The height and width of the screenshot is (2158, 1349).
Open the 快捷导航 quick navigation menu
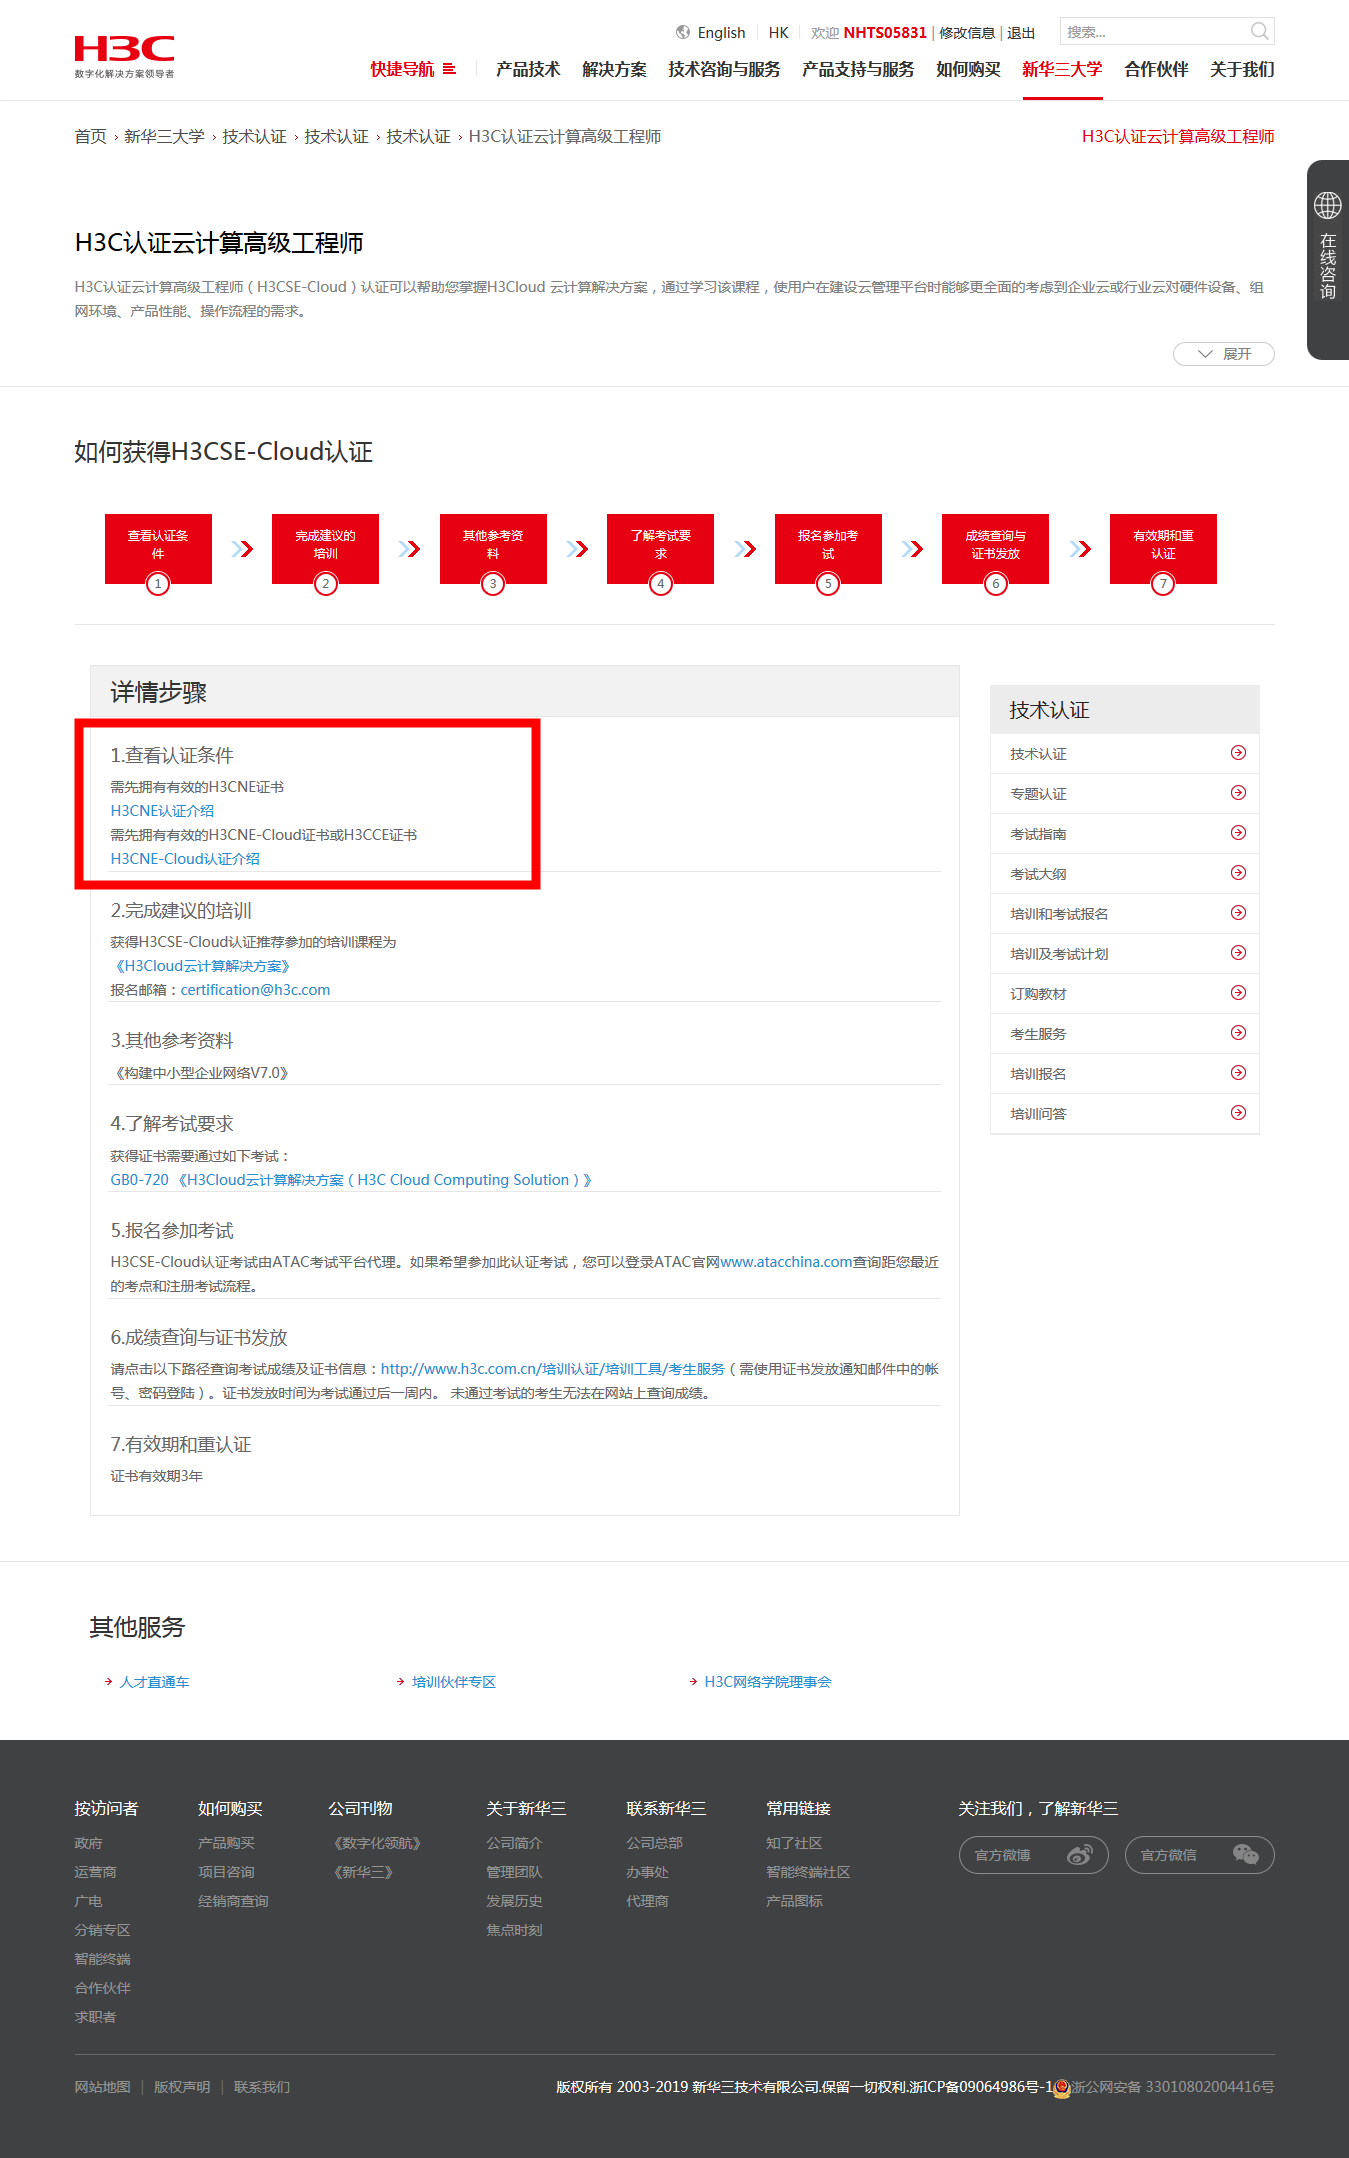tap(413, 69)
